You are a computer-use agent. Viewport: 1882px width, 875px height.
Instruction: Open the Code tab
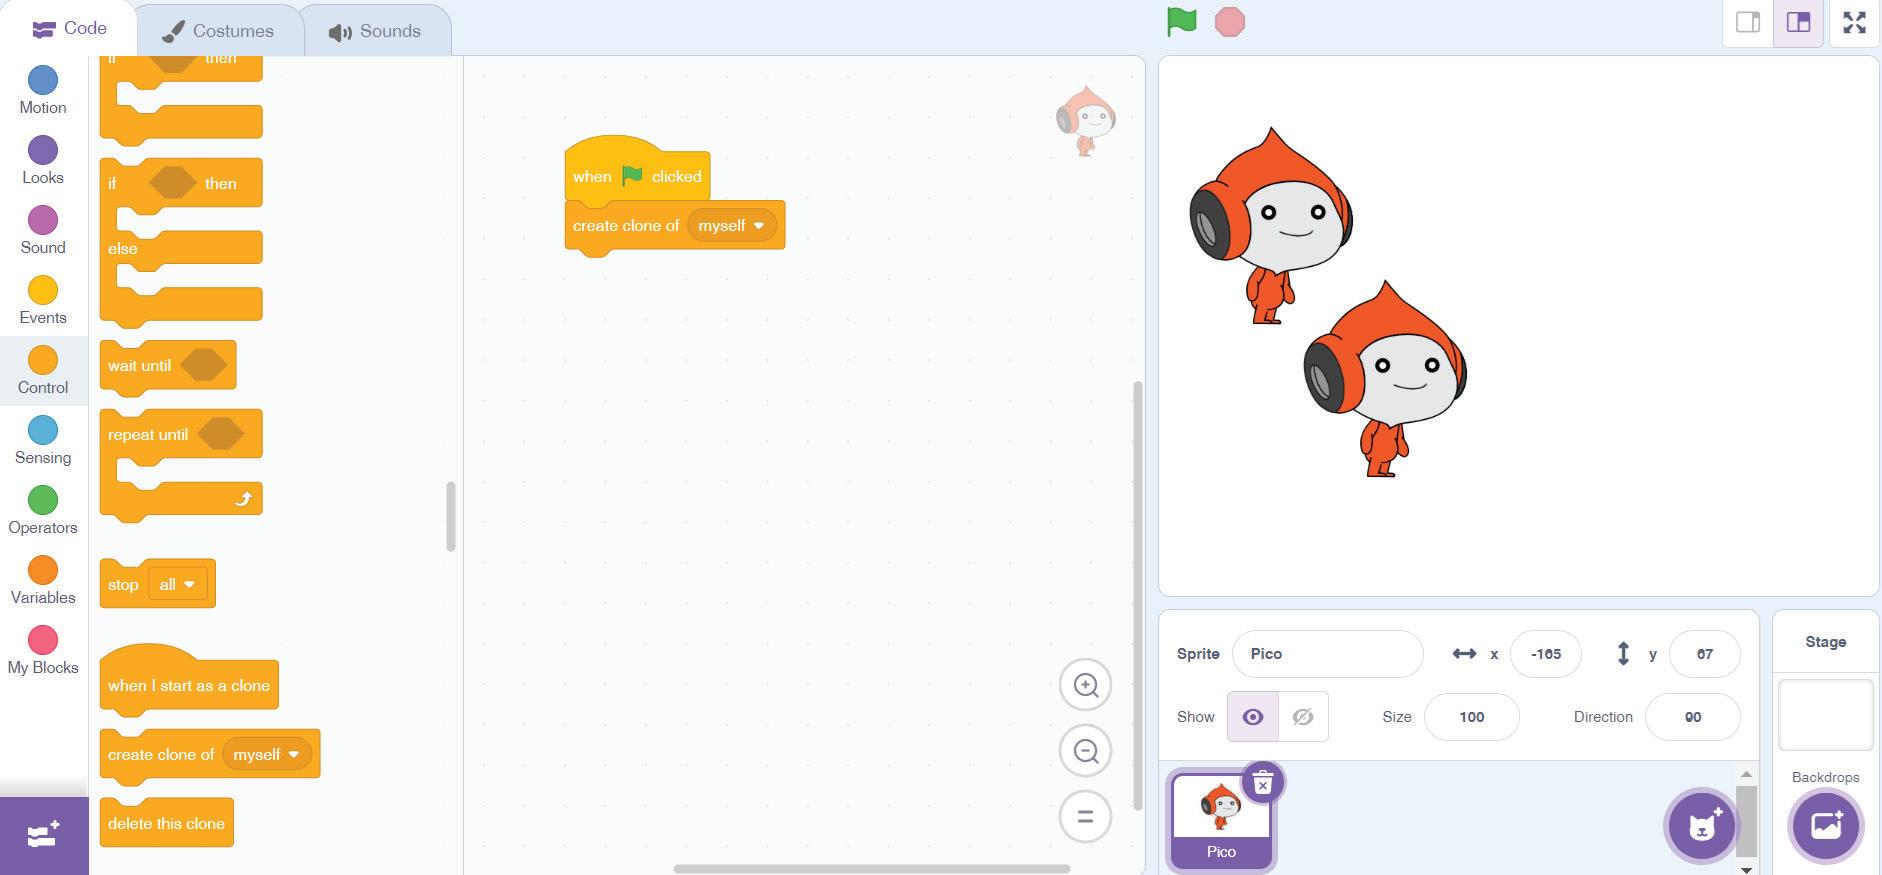(69, 29)
